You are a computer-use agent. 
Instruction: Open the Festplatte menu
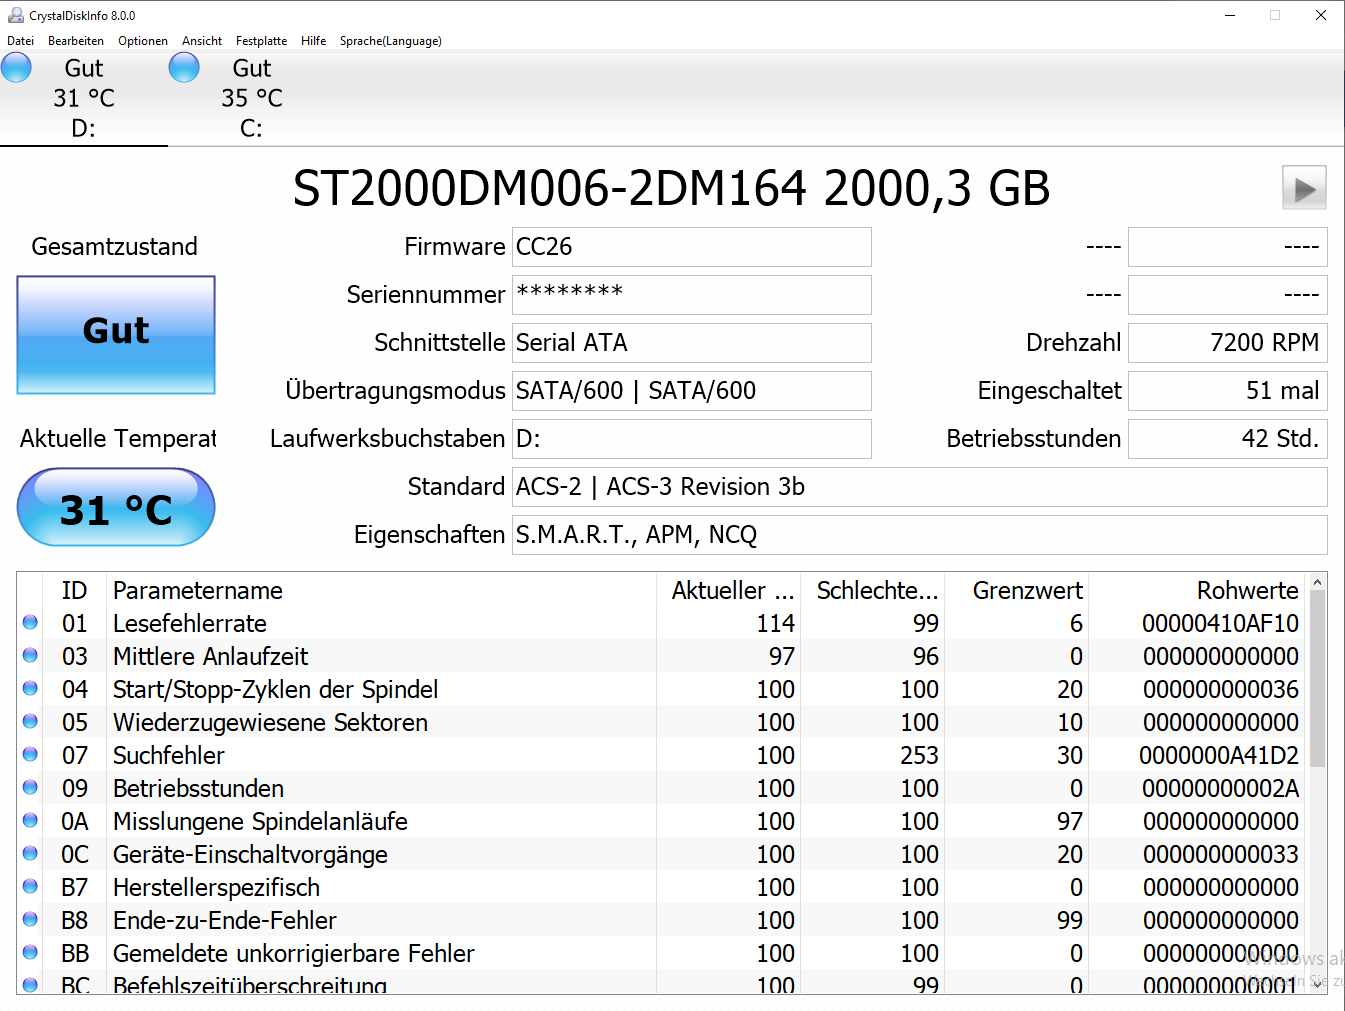point(261,41)
